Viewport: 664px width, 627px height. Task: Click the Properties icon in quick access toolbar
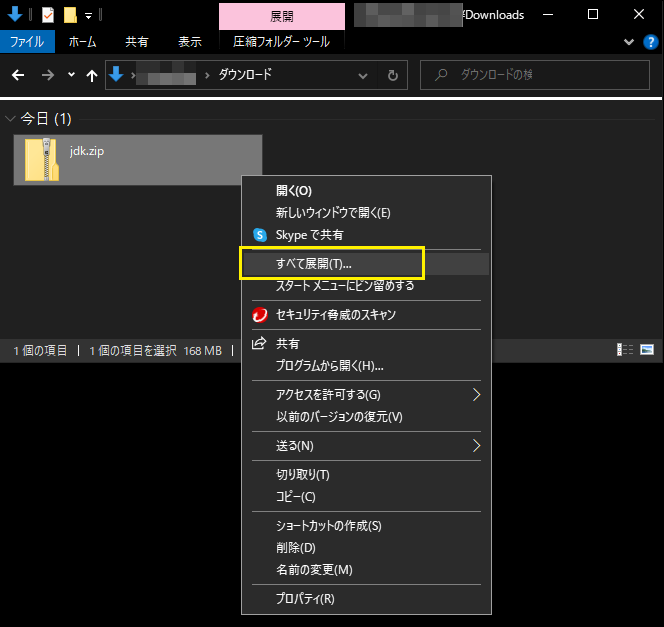(x=47, y=15)
